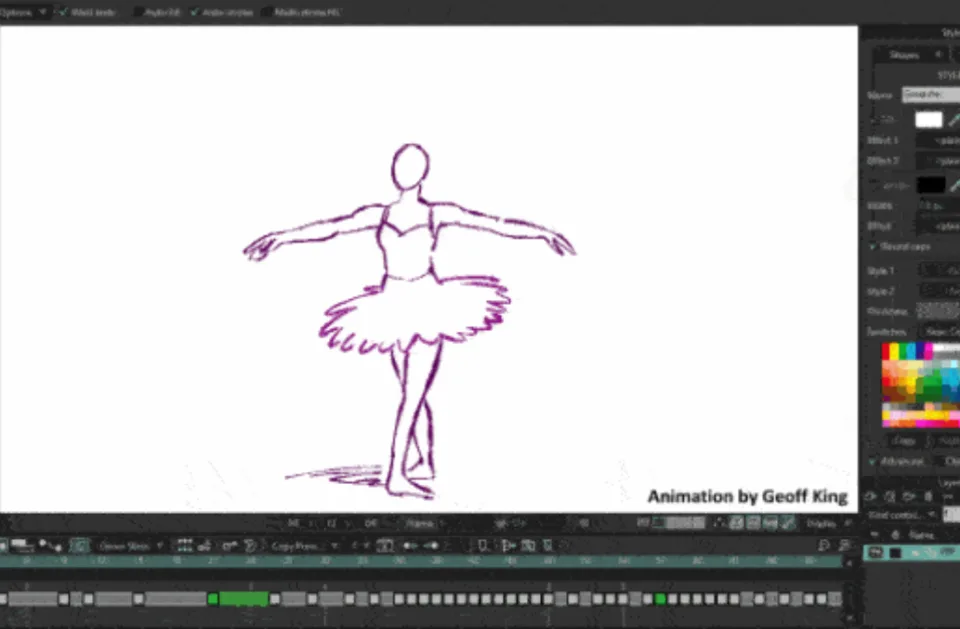Select the long green keyframe block in timeline
Image resolution: width=960 pixels, height=629 pixels.
(x=244, y=598)
